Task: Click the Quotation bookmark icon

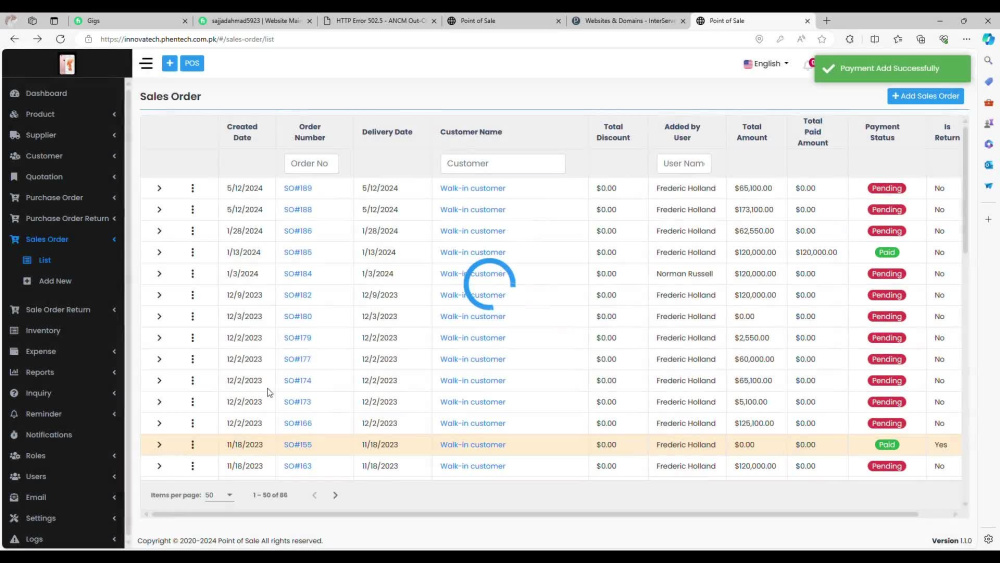Action: point(14,177)
